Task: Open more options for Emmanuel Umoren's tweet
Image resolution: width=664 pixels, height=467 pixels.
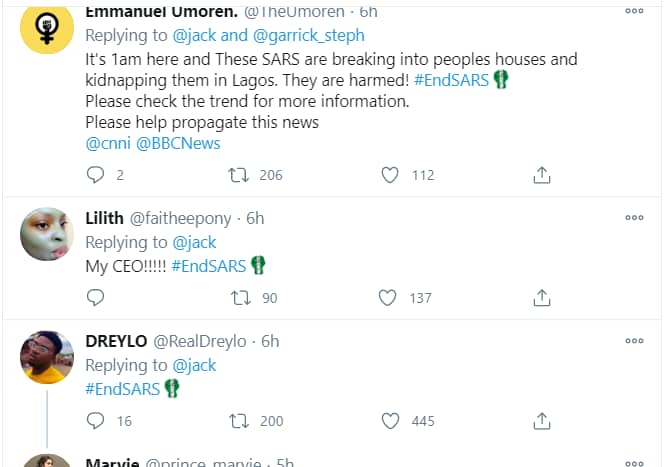Action: coord(634,11)
